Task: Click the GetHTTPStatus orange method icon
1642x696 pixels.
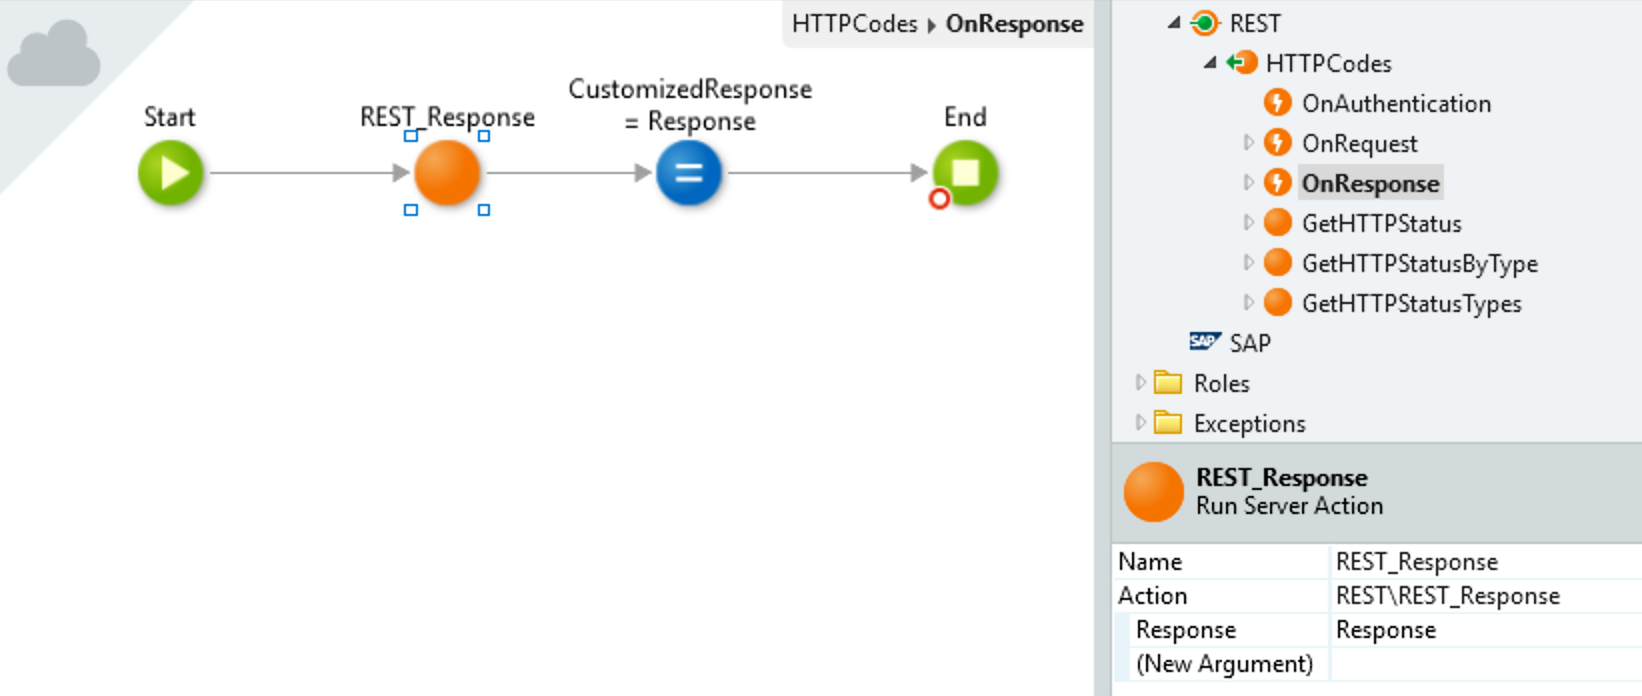Action: click(x=1277, y=223)
